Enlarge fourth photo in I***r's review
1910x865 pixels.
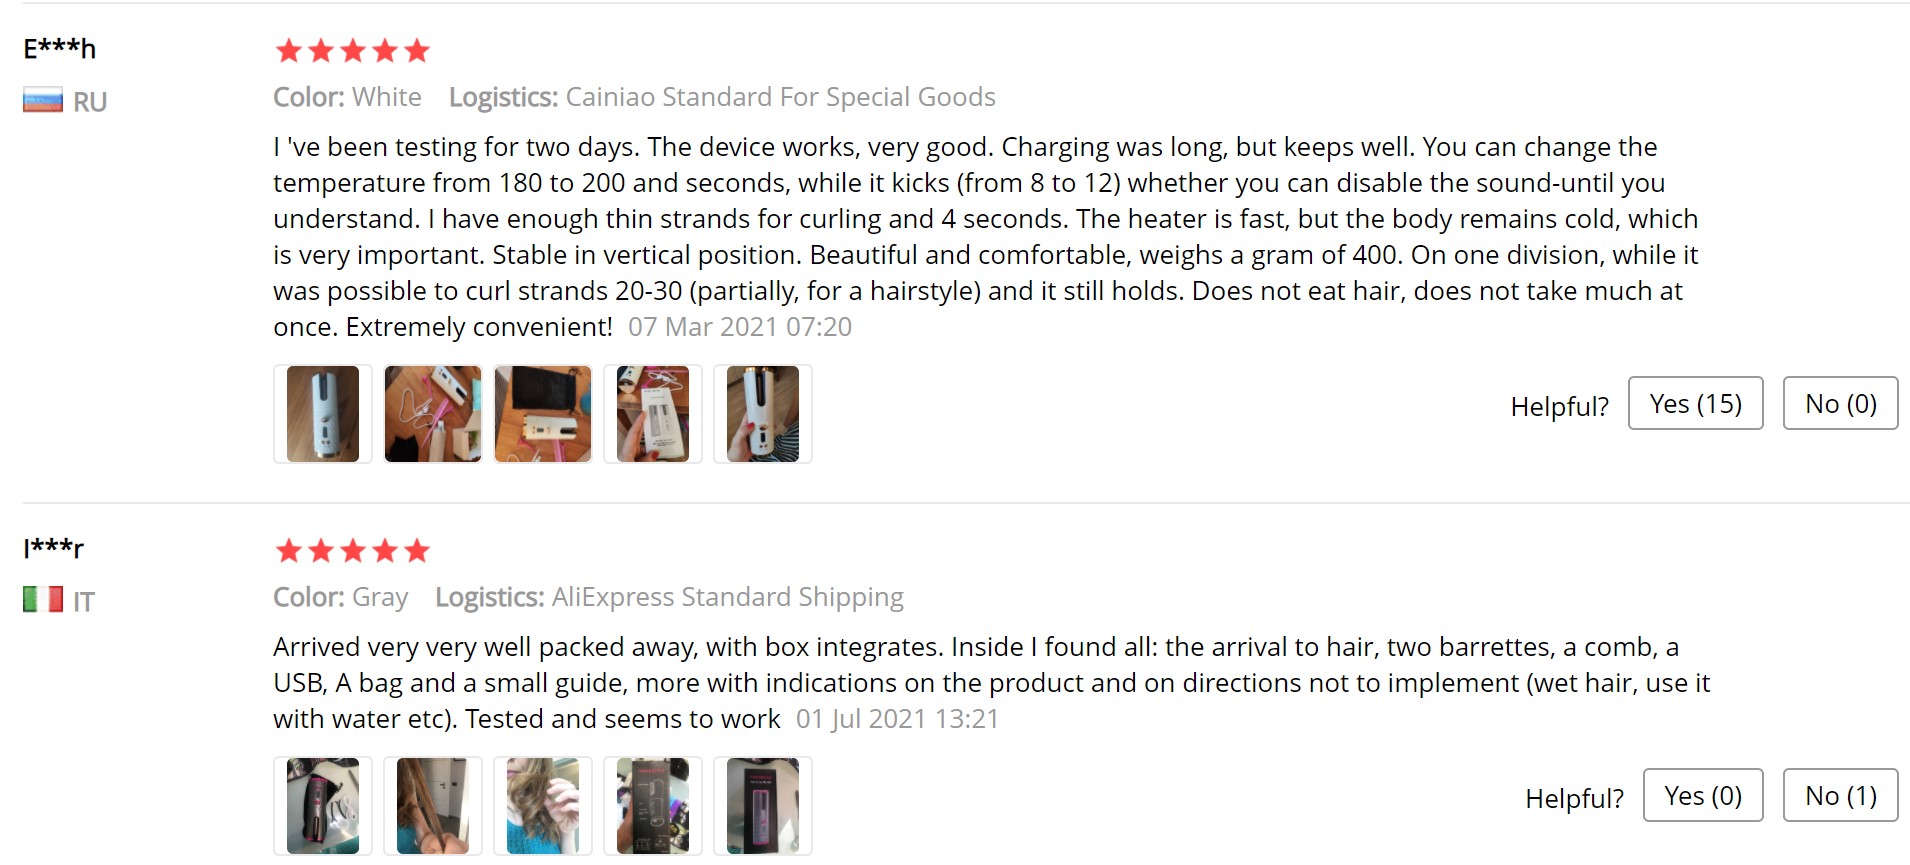[653, 806]
